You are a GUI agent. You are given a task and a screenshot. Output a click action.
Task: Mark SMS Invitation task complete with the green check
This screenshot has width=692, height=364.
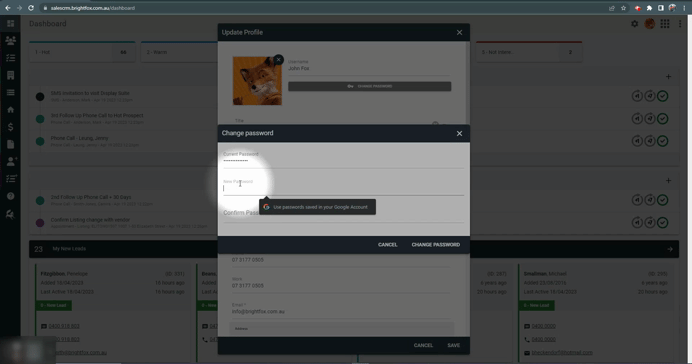[662, 96]
